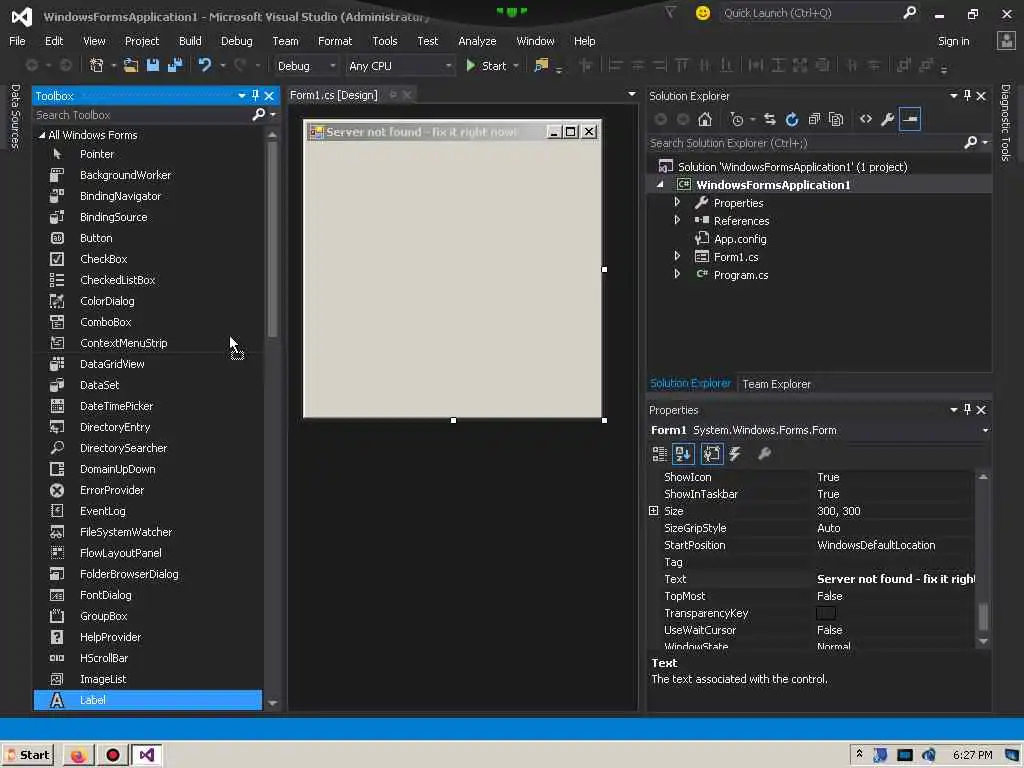Open the File menu
The height and width of the screenshot is (768, 1024).
(18, 41)
